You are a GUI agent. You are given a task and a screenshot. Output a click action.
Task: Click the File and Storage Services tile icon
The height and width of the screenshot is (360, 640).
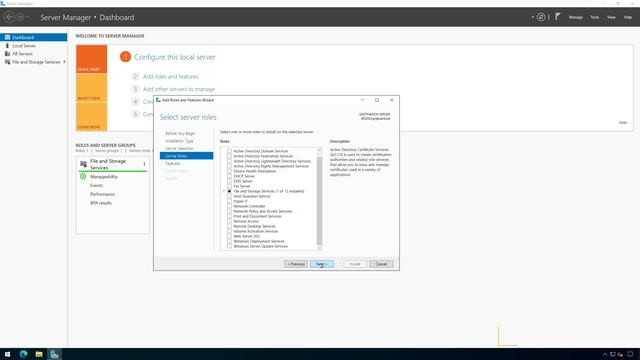83,164
